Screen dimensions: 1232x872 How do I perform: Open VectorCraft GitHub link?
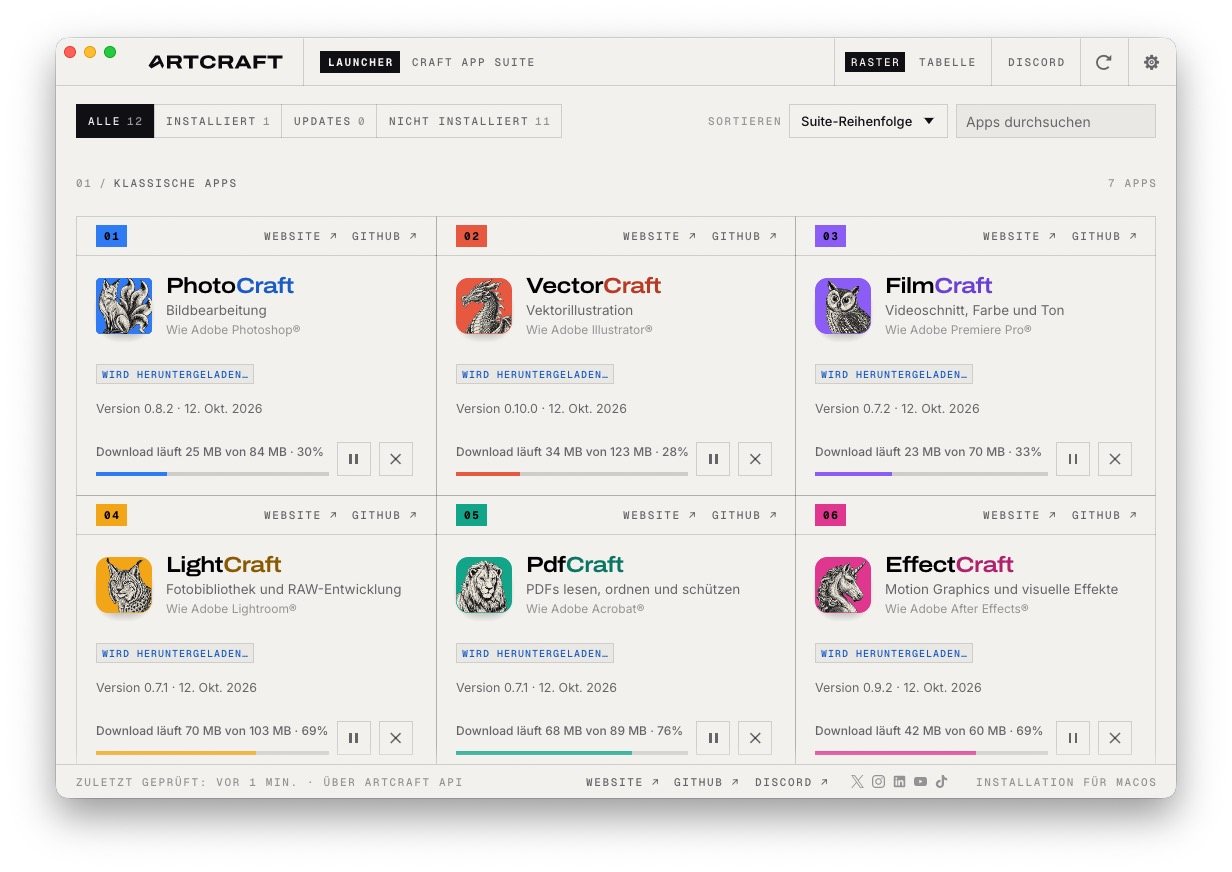tap(744, 236)
